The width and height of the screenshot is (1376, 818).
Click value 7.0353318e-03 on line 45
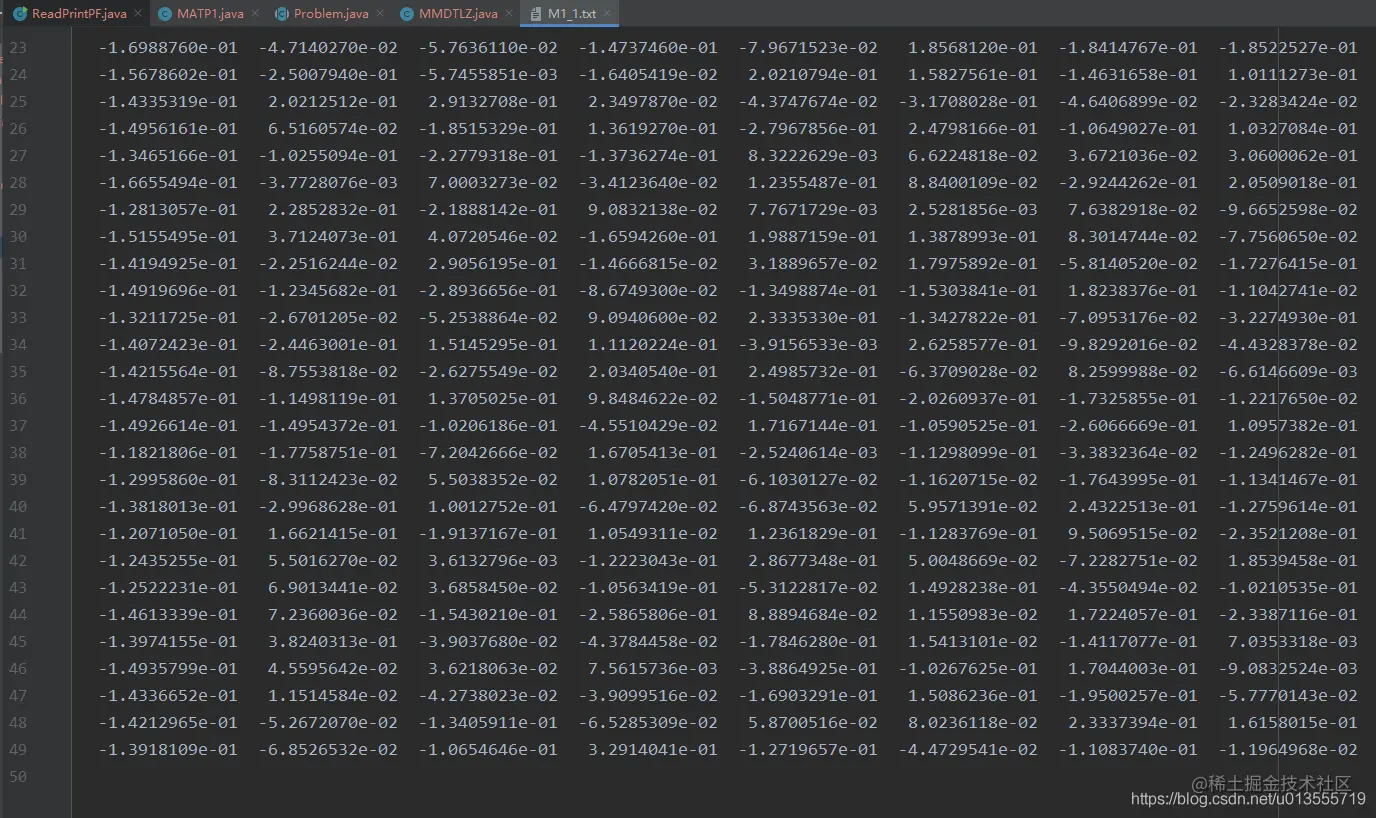1293,642
